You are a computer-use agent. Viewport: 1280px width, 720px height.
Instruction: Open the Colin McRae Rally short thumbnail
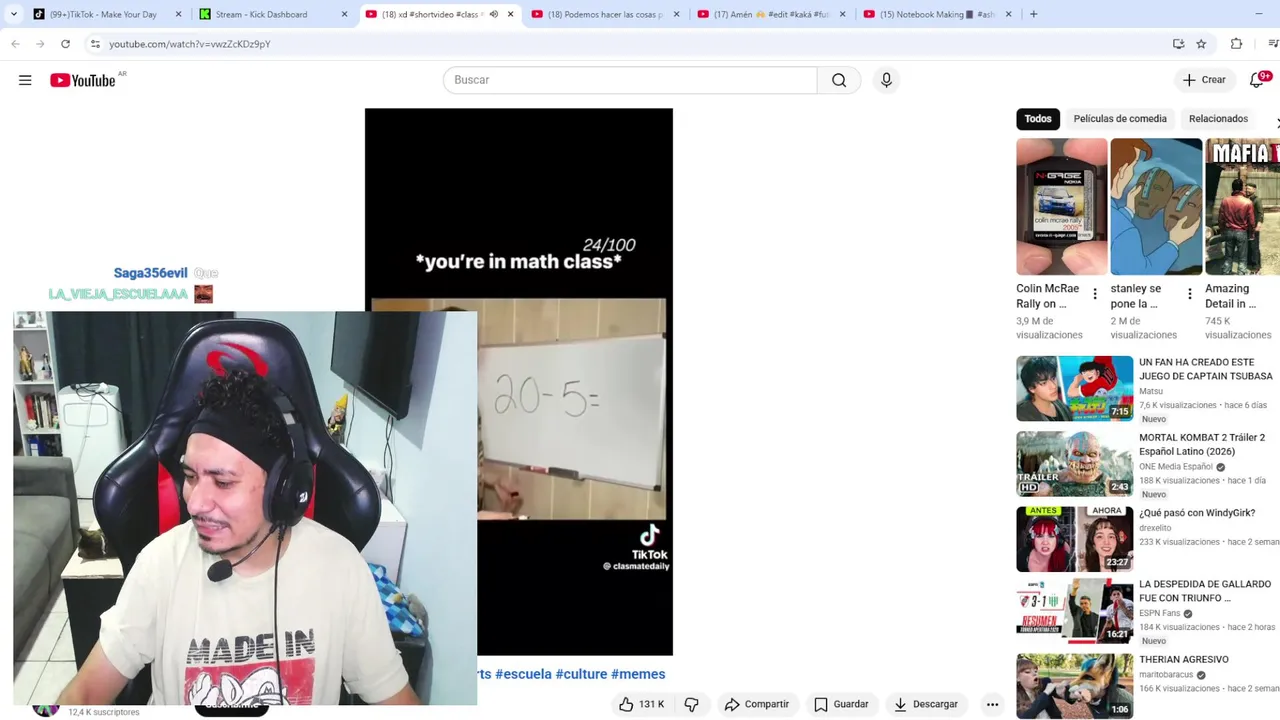[x=1062, y=207]
